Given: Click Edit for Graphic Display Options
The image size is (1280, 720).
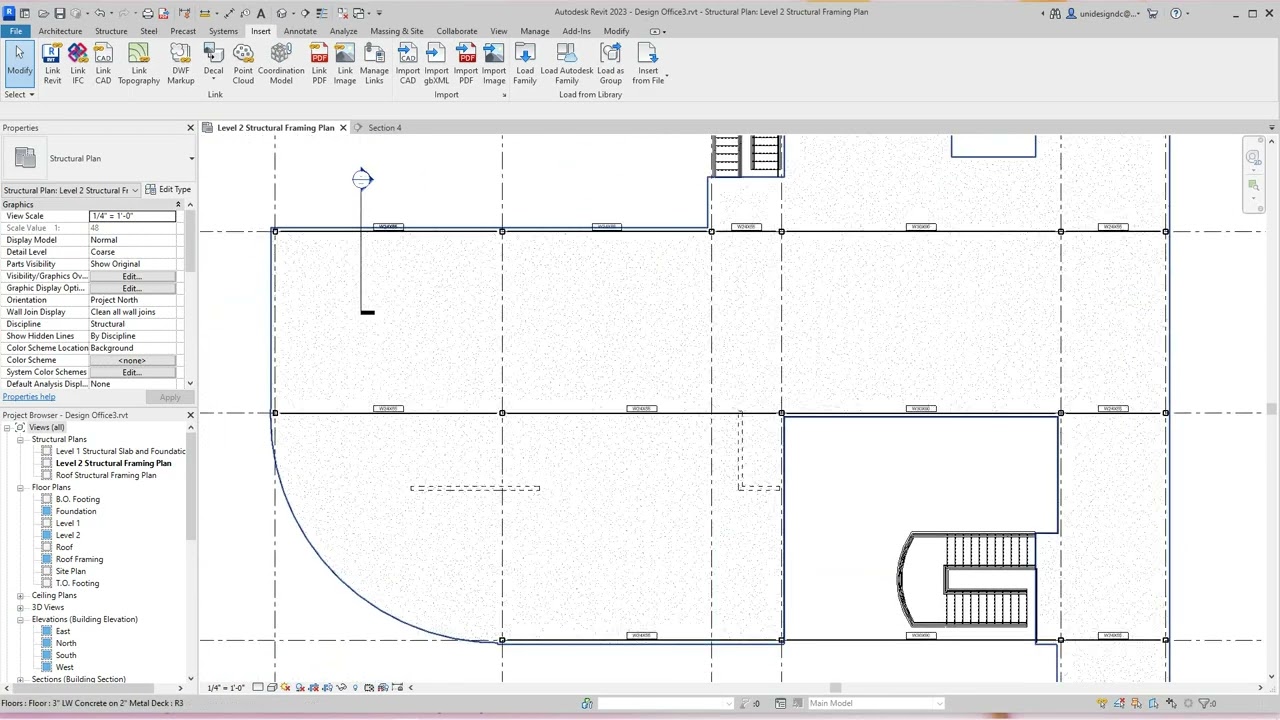Looking at the screenshot, I should pyautogui.click(x=132, y=288).
